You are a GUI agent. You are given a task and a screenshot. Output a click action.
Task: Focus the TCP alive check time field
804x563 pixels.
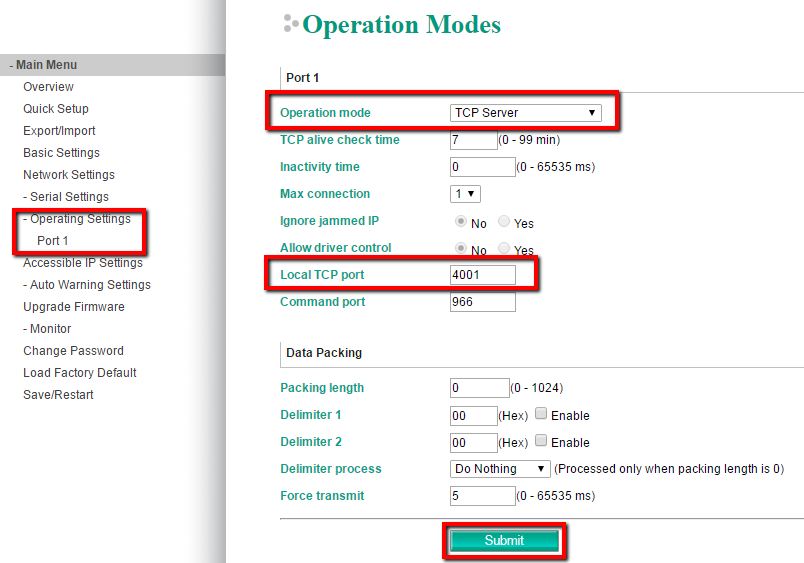pyautogui.click(x=473, y=140)
